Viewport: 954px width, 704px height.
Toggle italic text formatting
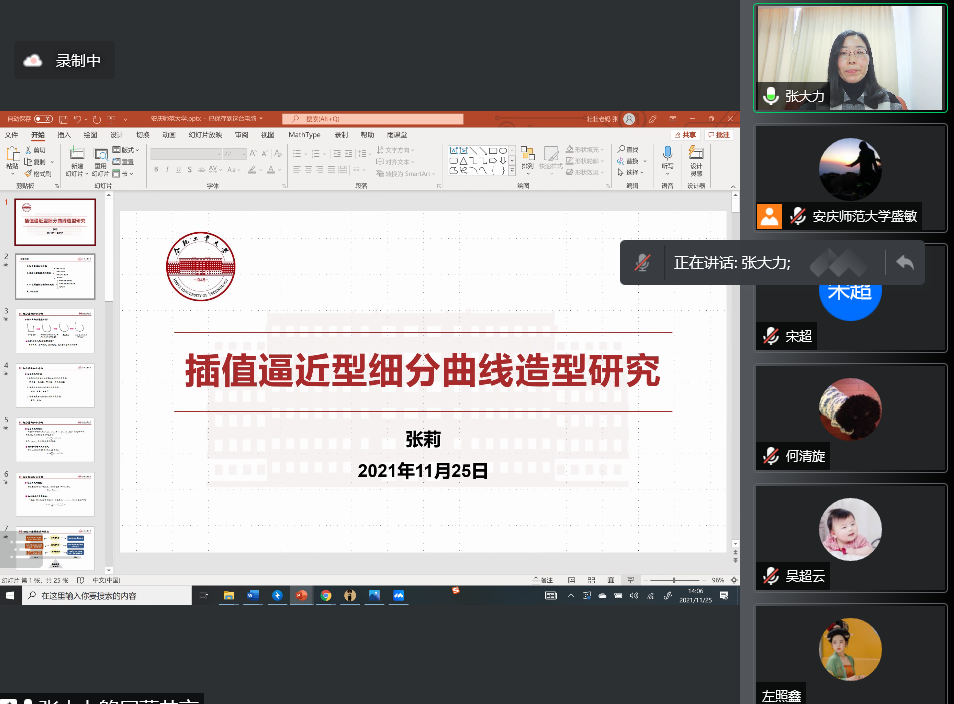click(167, 171)
